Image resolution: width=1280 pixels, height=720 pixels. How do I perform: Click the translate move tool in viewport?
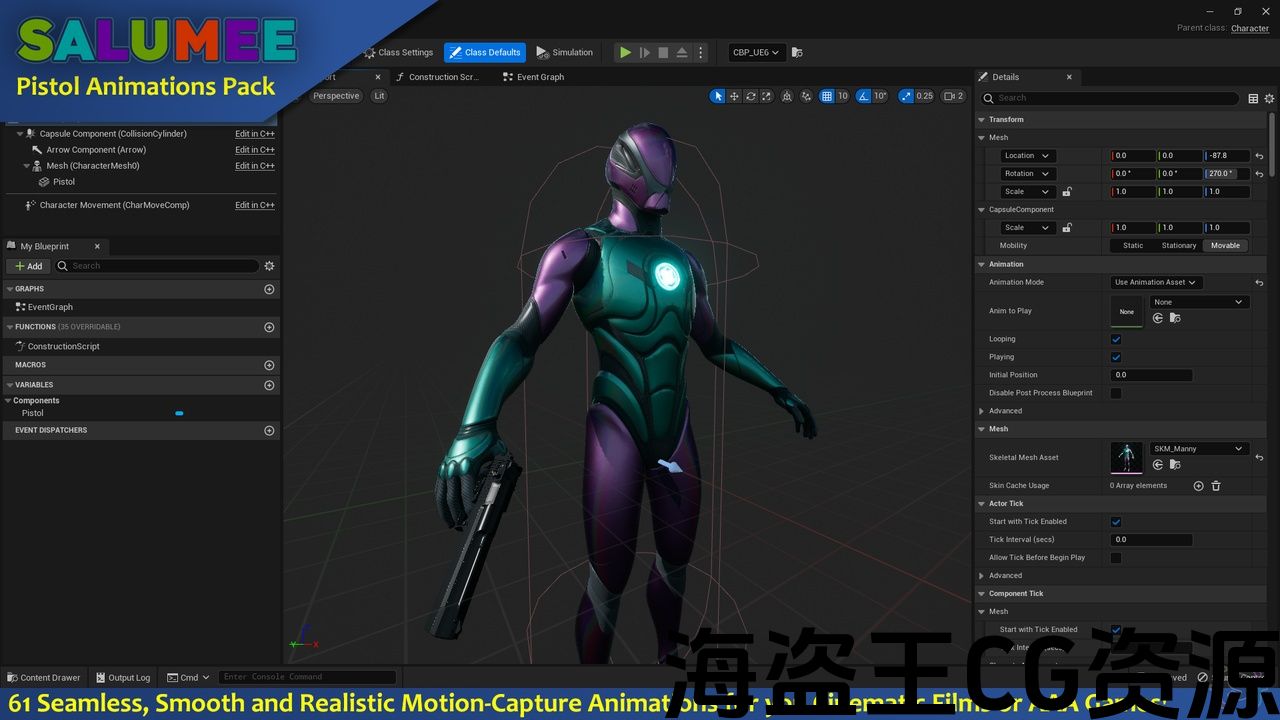point(734,96)
